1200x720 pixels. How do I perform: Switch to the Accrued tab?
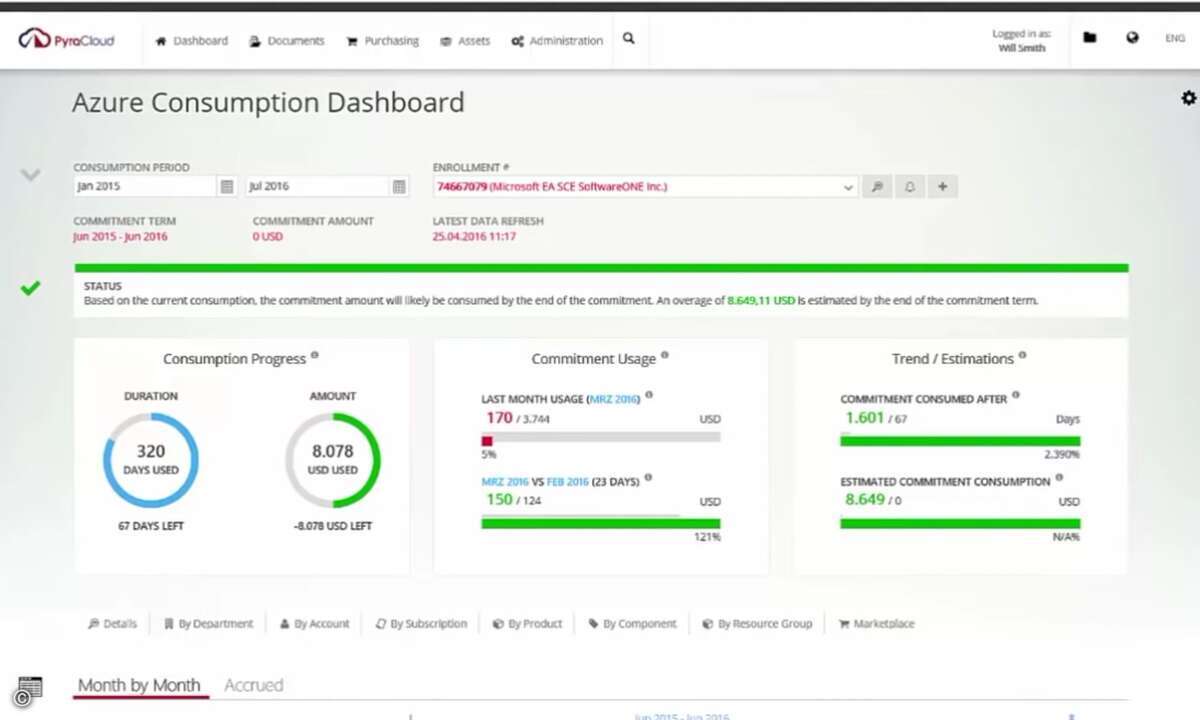(x=253, y=685)
